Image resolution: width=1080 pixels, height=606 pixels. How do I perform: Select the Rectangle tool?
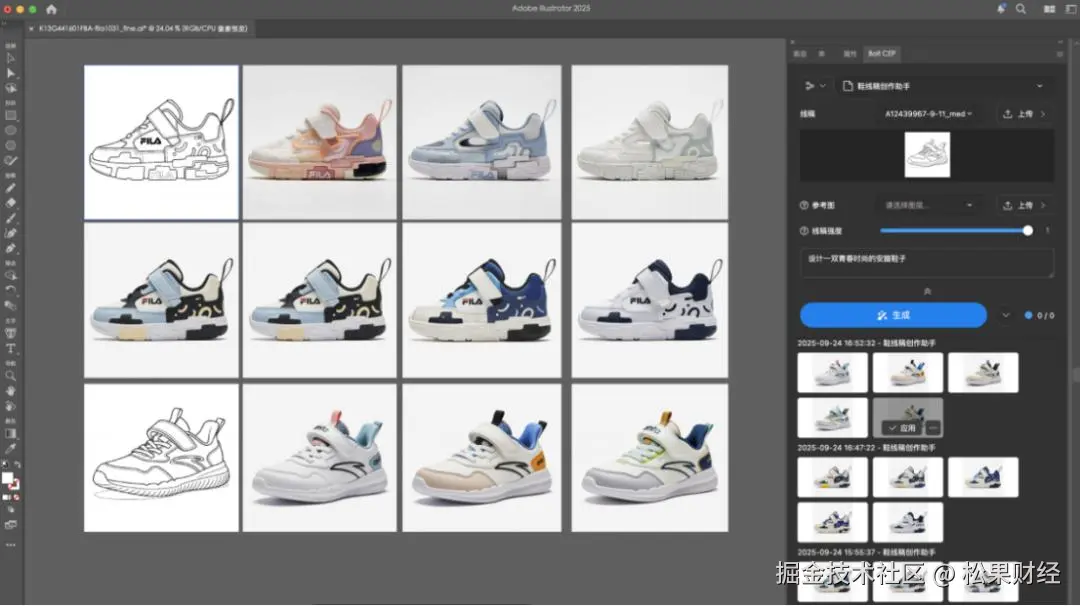[x=10, y=116]
